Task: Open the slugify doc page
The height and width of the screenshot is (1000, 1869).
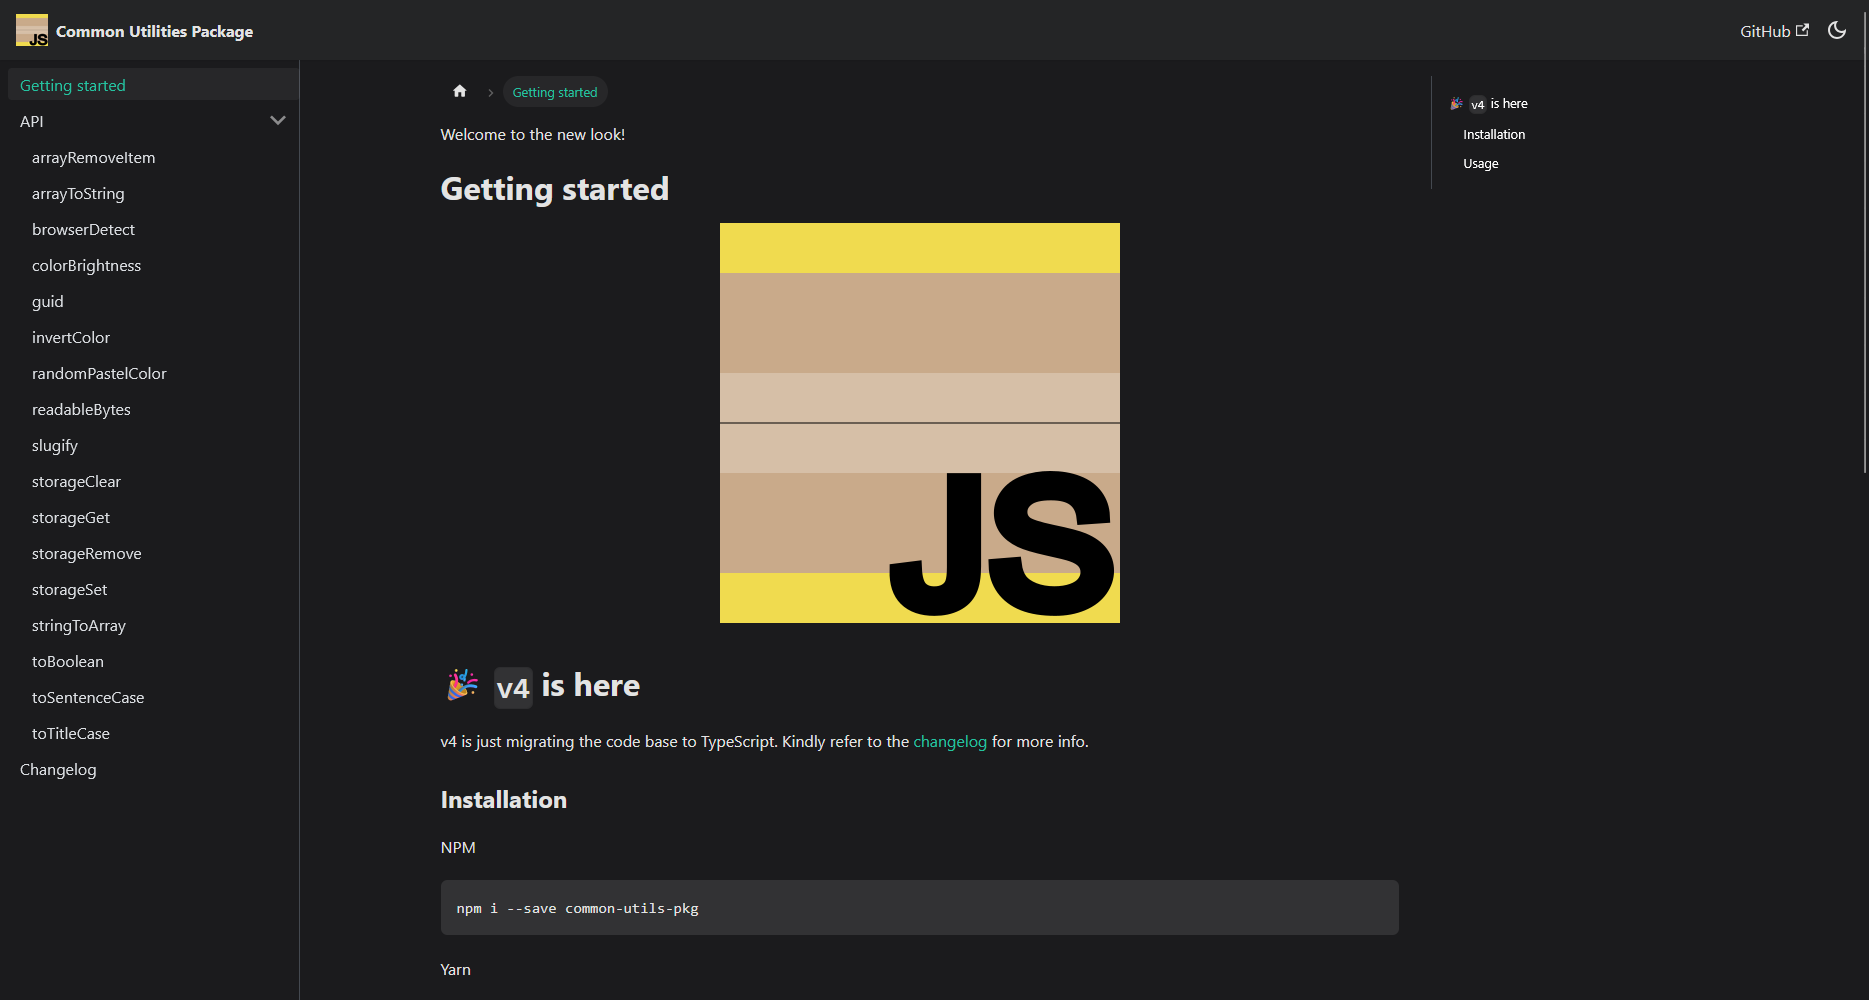Action: 55,445
